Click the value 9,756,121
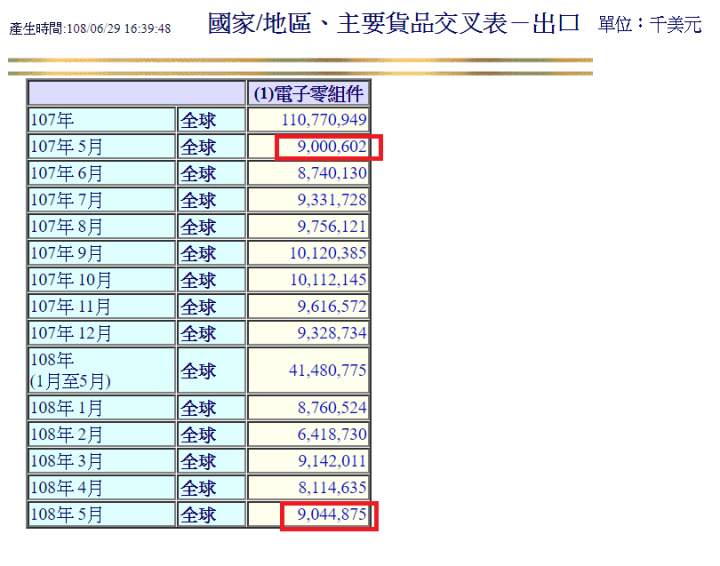The image size is (720, 566). (332, 226)
